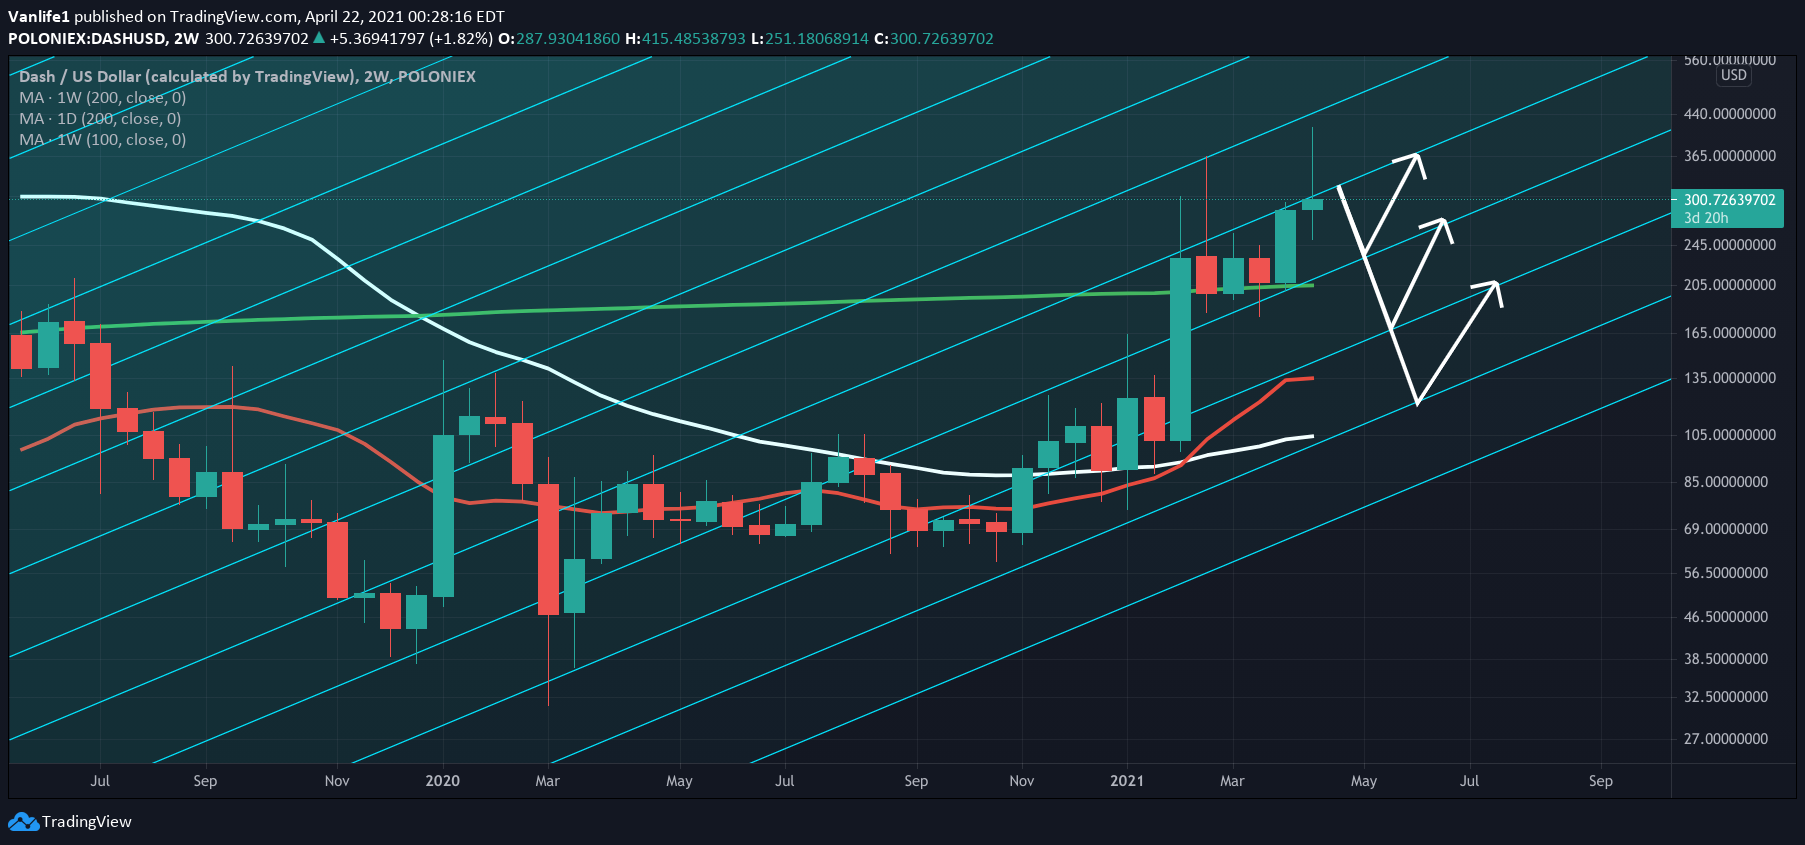Click the current price tag 300.72639702
1805x845 pixels.
tap(1729, 200)
